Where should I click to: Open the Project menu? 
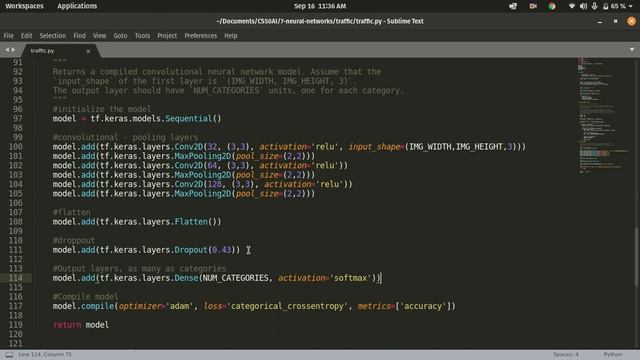click(x=167, y=36)
